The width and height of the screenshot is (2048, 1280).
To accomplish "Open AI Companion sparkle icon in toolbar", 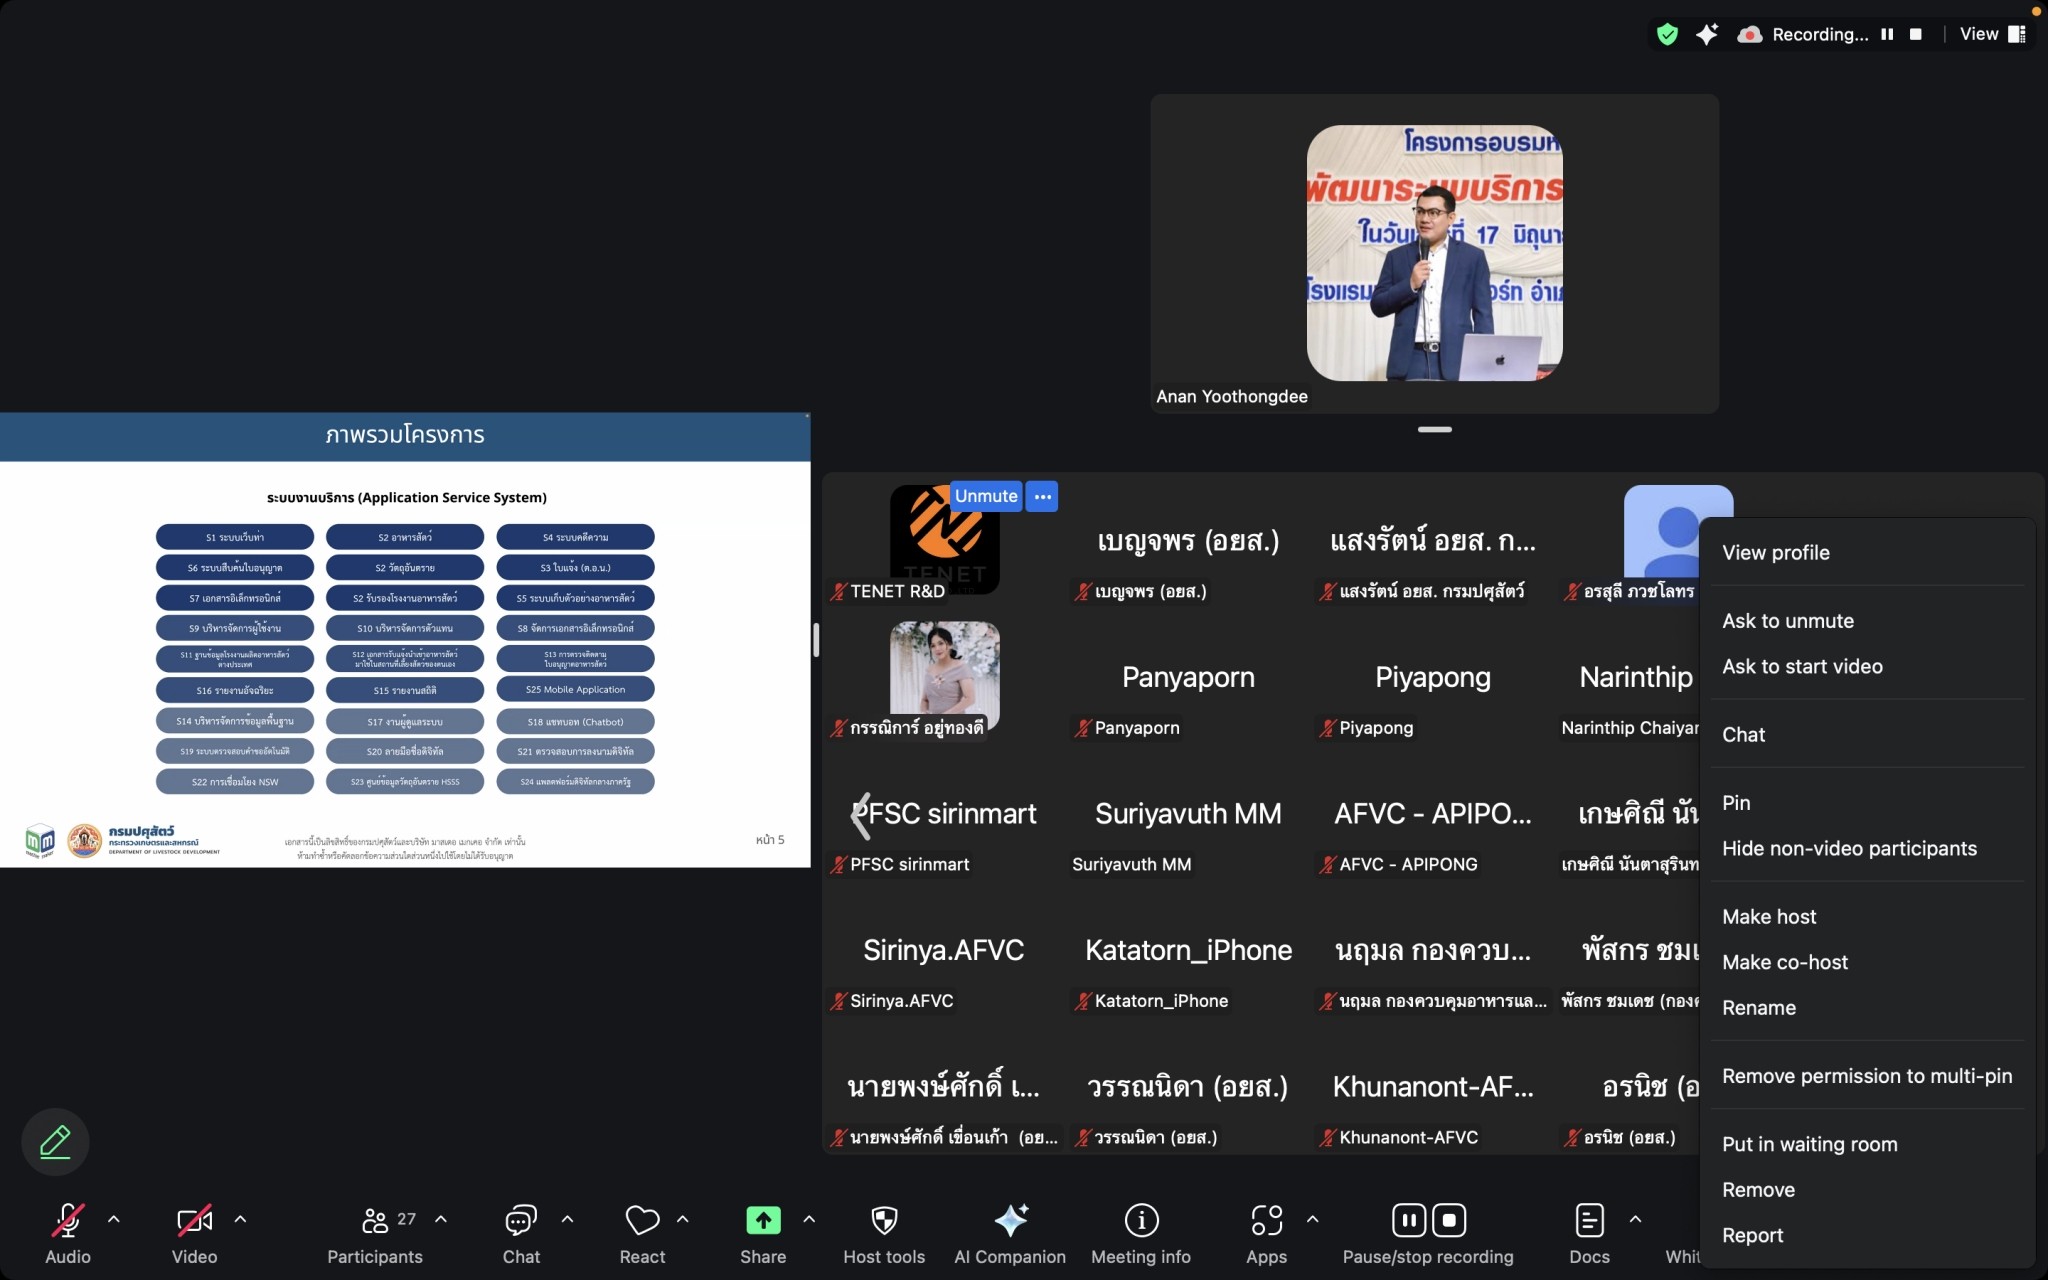I will pos(1010,1220).
